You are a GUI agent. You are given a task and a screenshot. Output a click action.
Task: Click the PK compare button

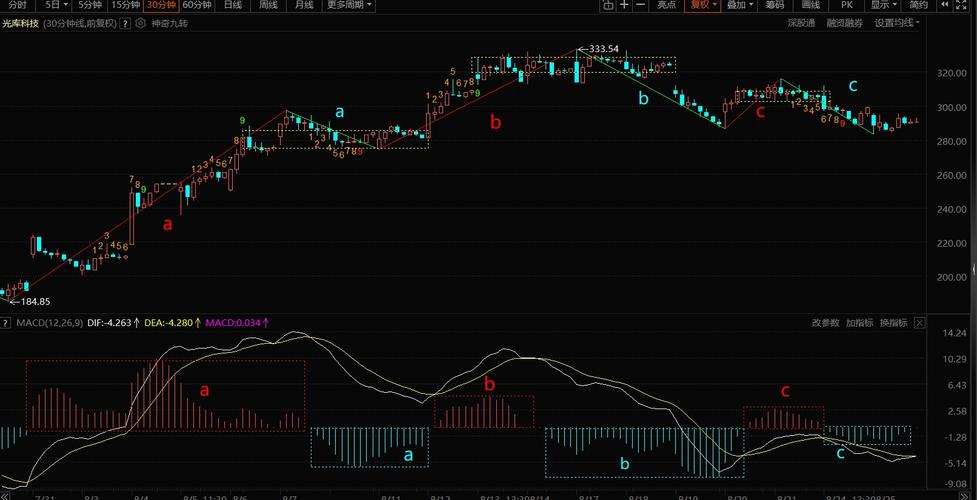tap(846, 5)
